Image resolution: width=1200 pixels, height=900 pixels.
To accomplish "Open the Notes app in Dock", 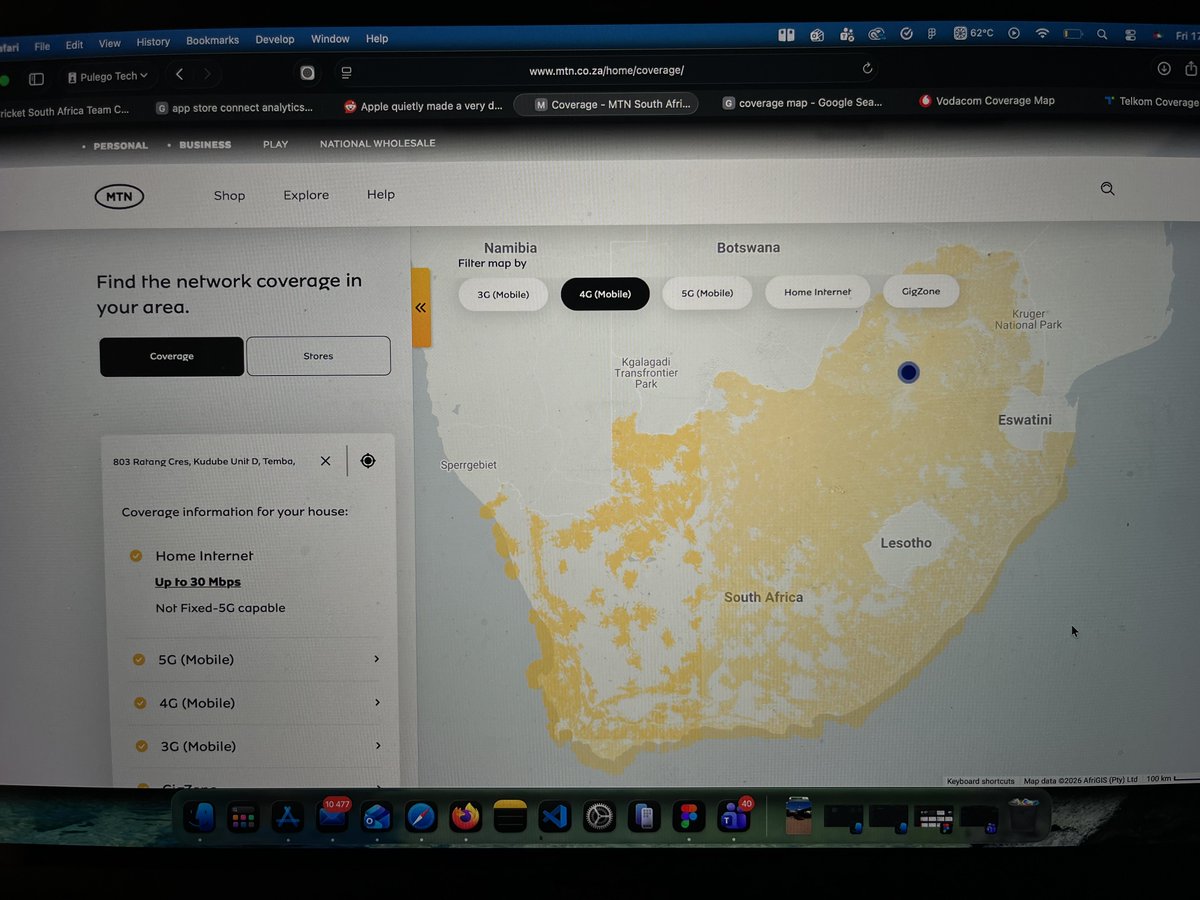I will [x=510, y=818].
